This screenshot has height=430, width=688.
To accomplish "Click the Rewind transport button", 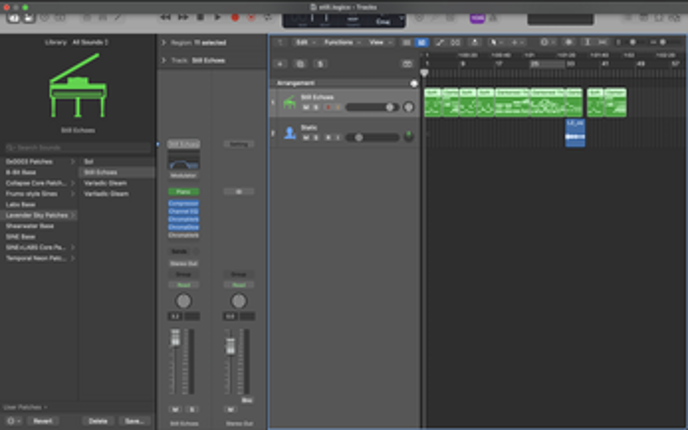I will pos(165,17).
